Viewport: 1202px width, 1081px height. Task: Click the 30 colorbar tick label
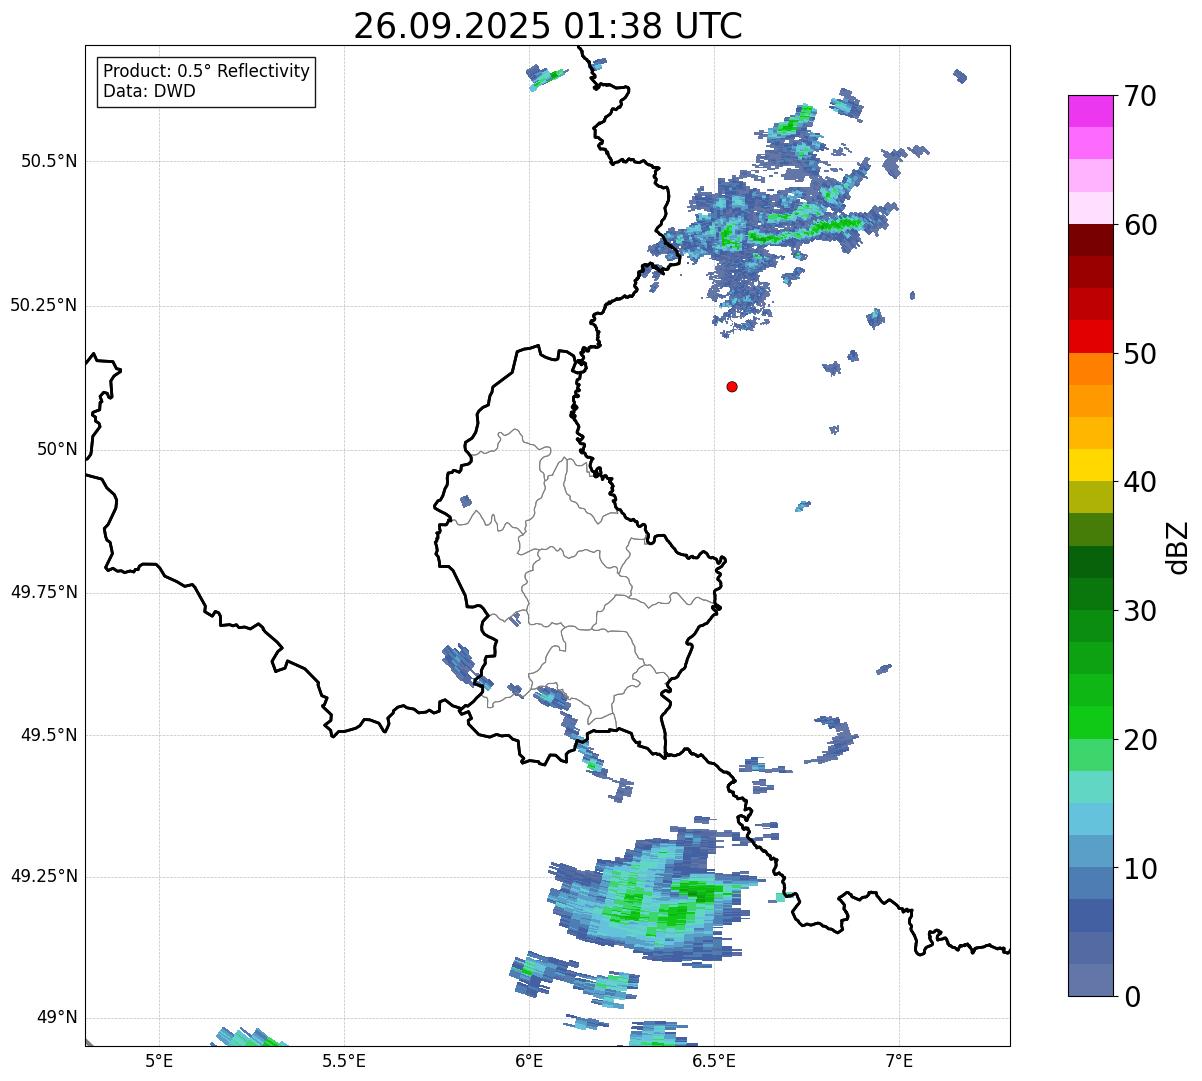point(1140,611)
